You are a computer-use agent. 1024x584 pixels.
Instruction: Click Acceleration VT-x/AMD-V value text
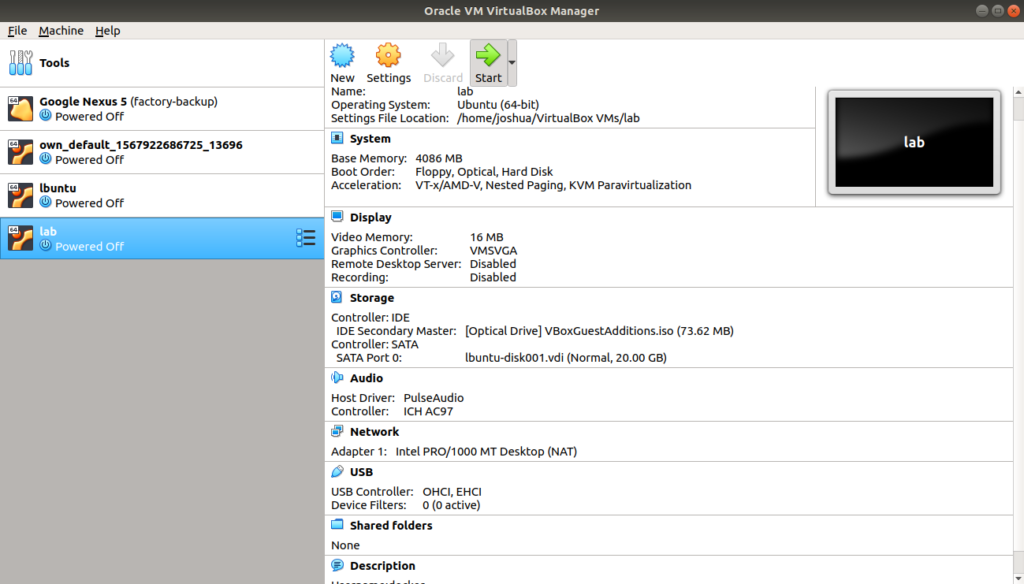[x=553, y=186]
